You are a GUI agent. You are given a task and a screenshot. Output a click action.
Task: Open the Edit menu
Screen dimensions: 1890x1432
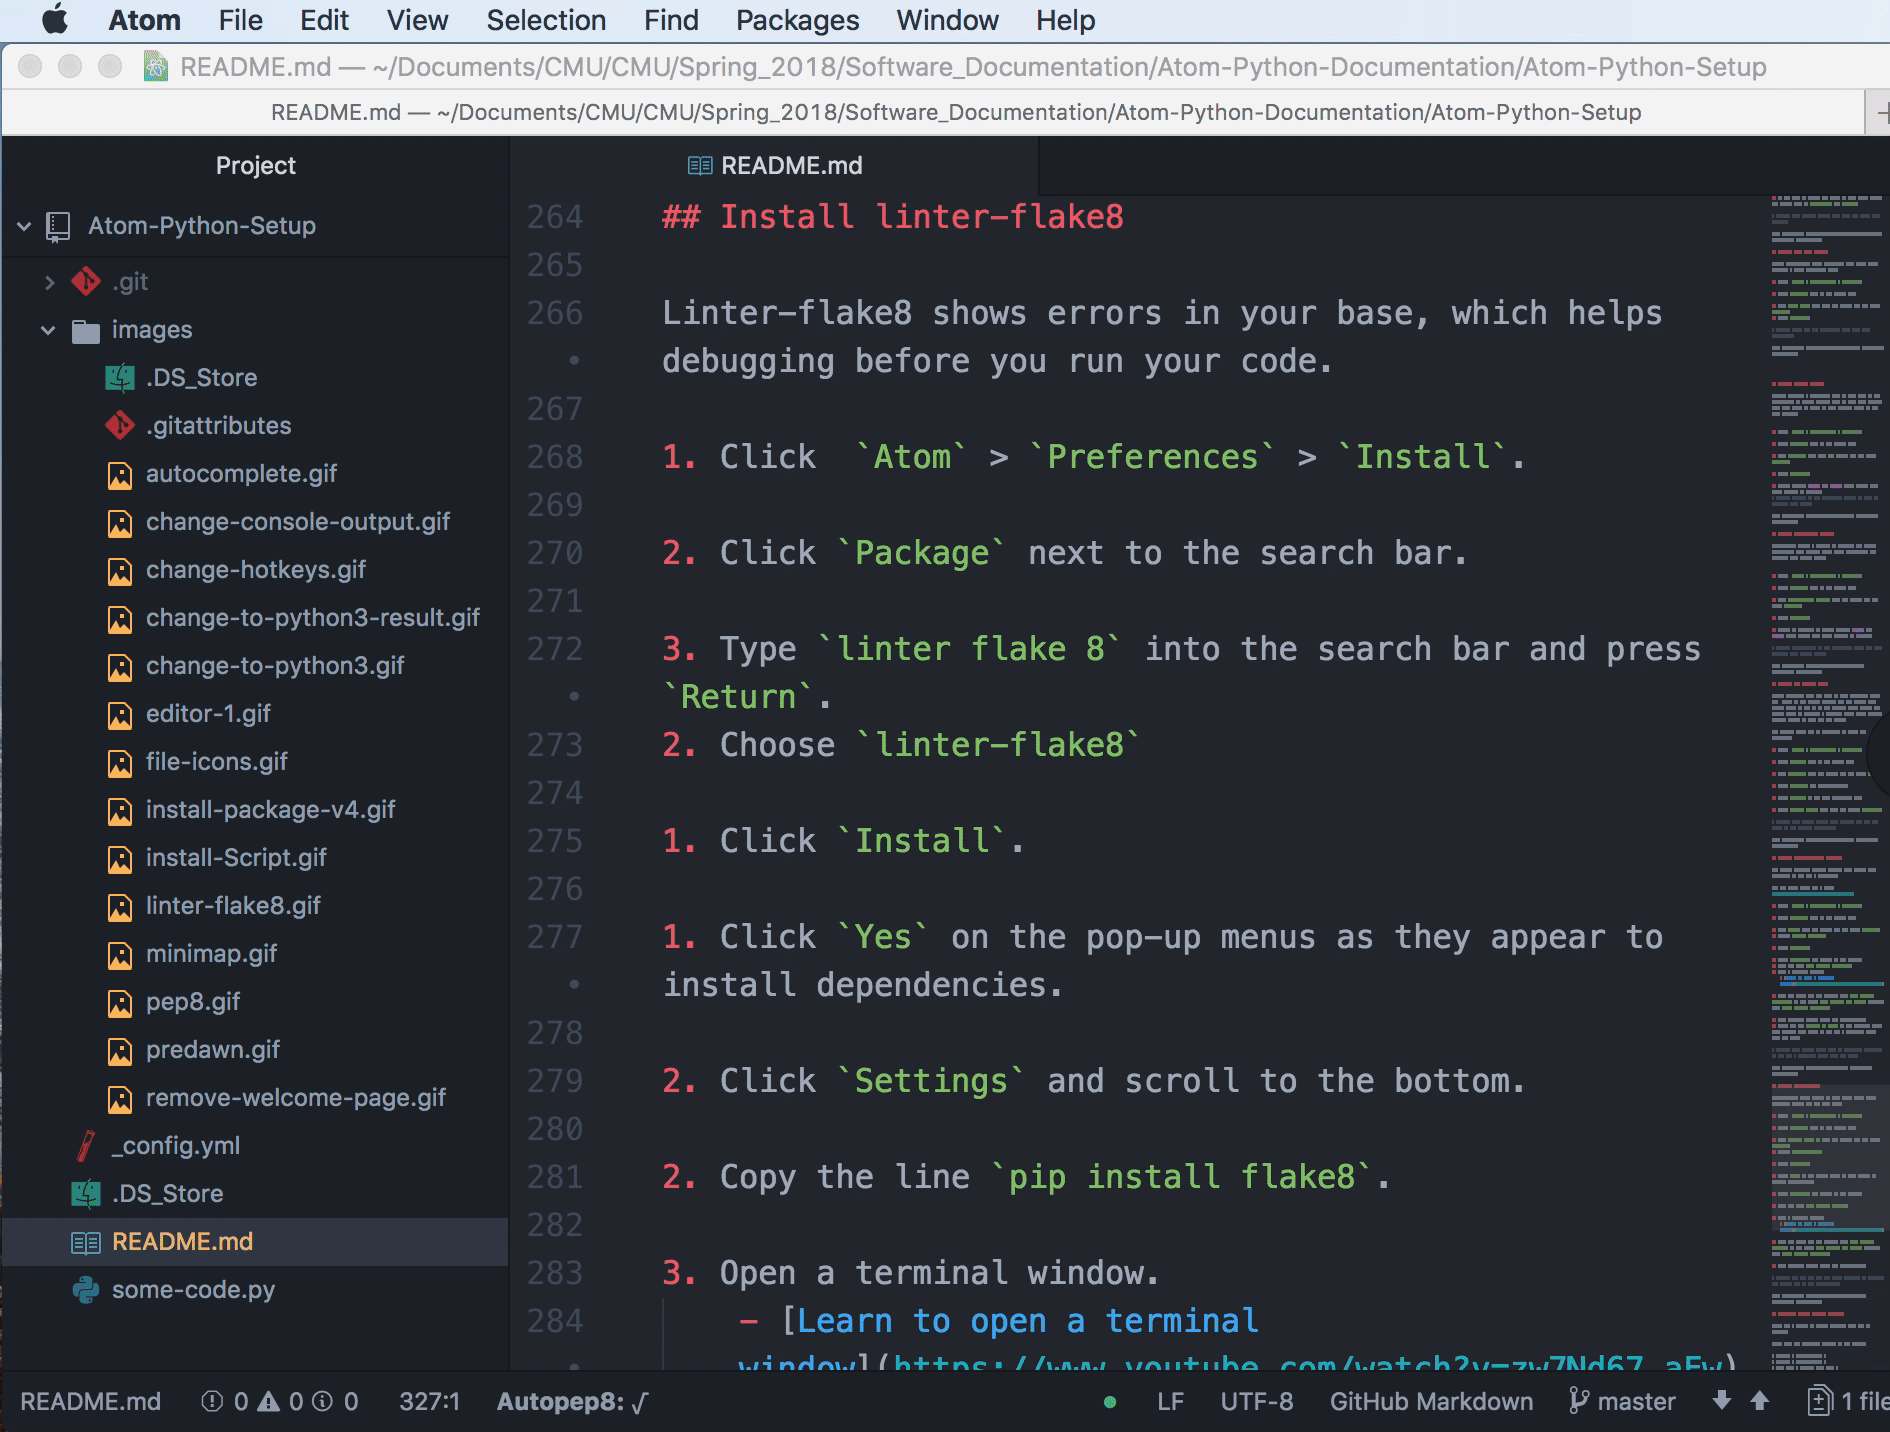(x=325, y=20)
